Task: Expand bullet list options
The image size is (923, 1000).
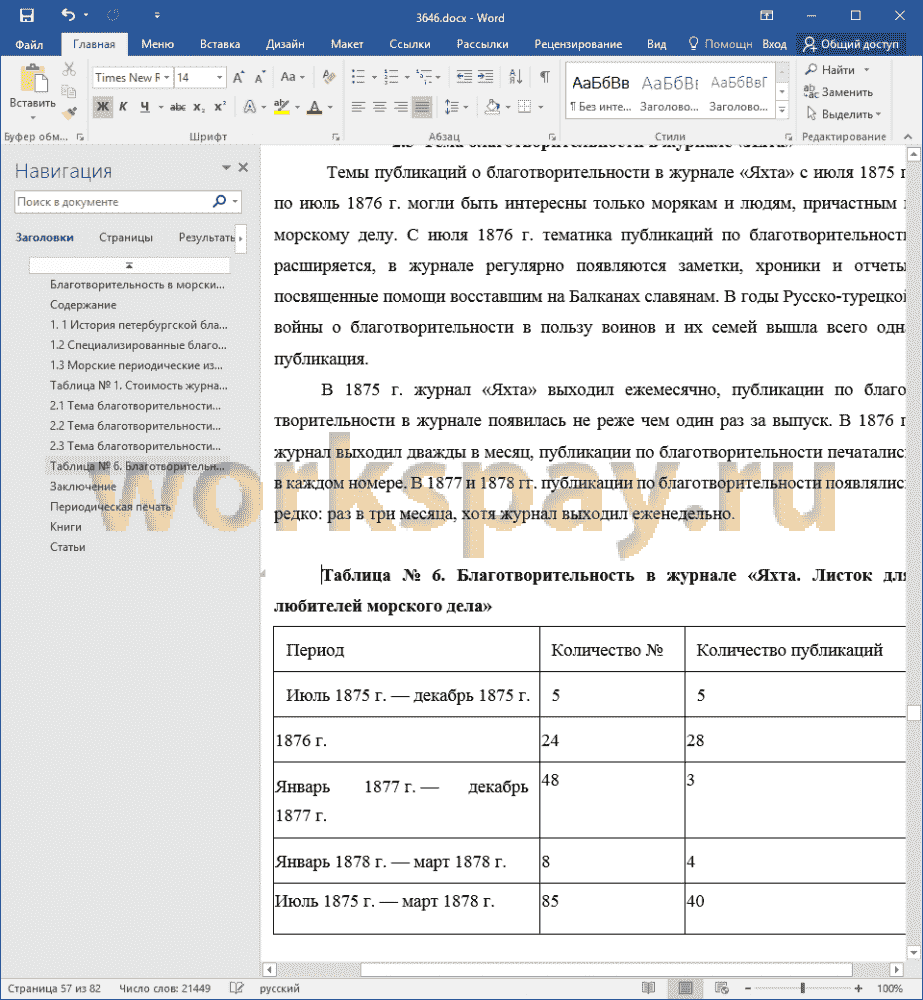Action: click(x=374, y=78)
